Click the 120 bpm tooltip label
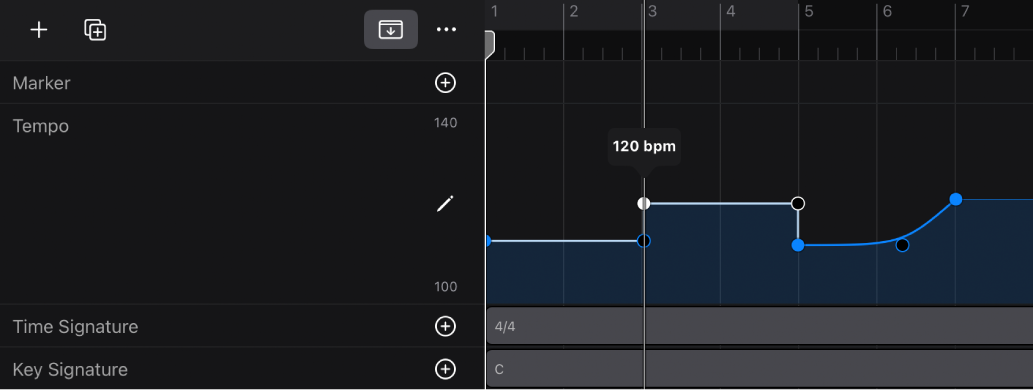Screen dimensions: 1036x392 click(644, 147)
